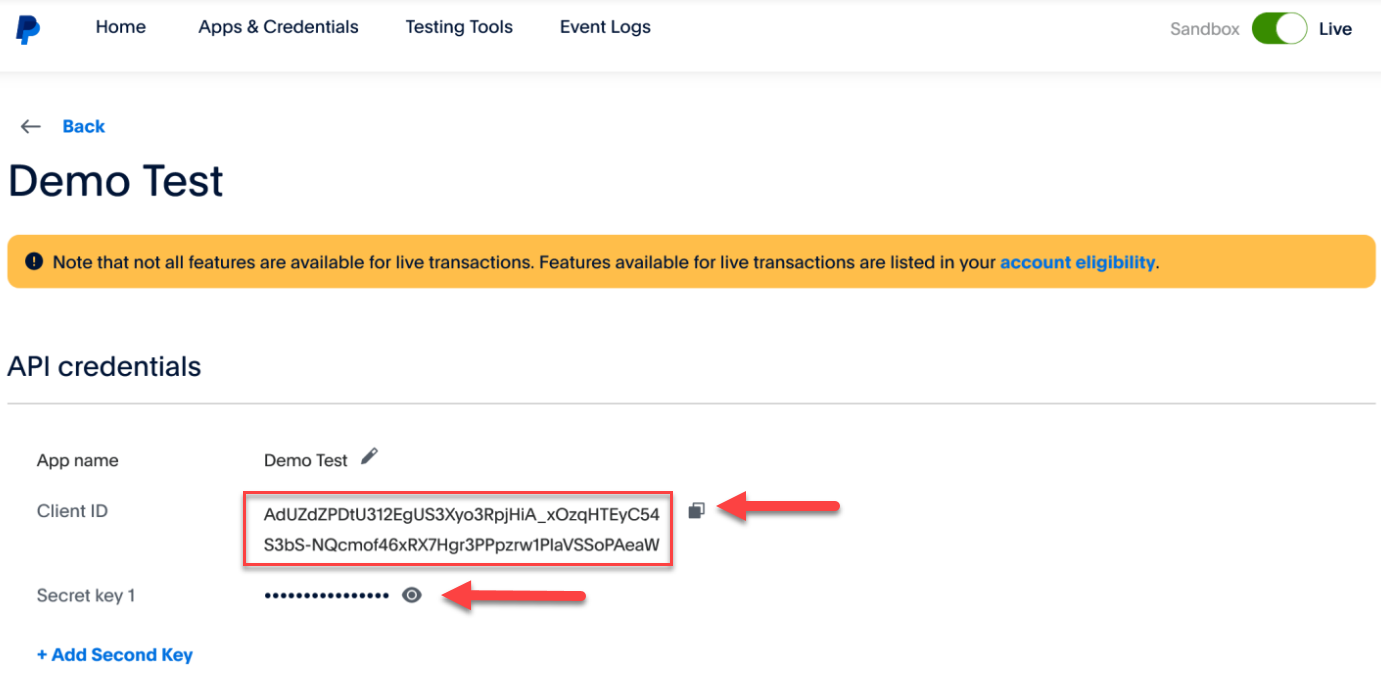Edit app name with pencil icon
The width and height of the screenshot is (1381, 680).
pos(370,457)
